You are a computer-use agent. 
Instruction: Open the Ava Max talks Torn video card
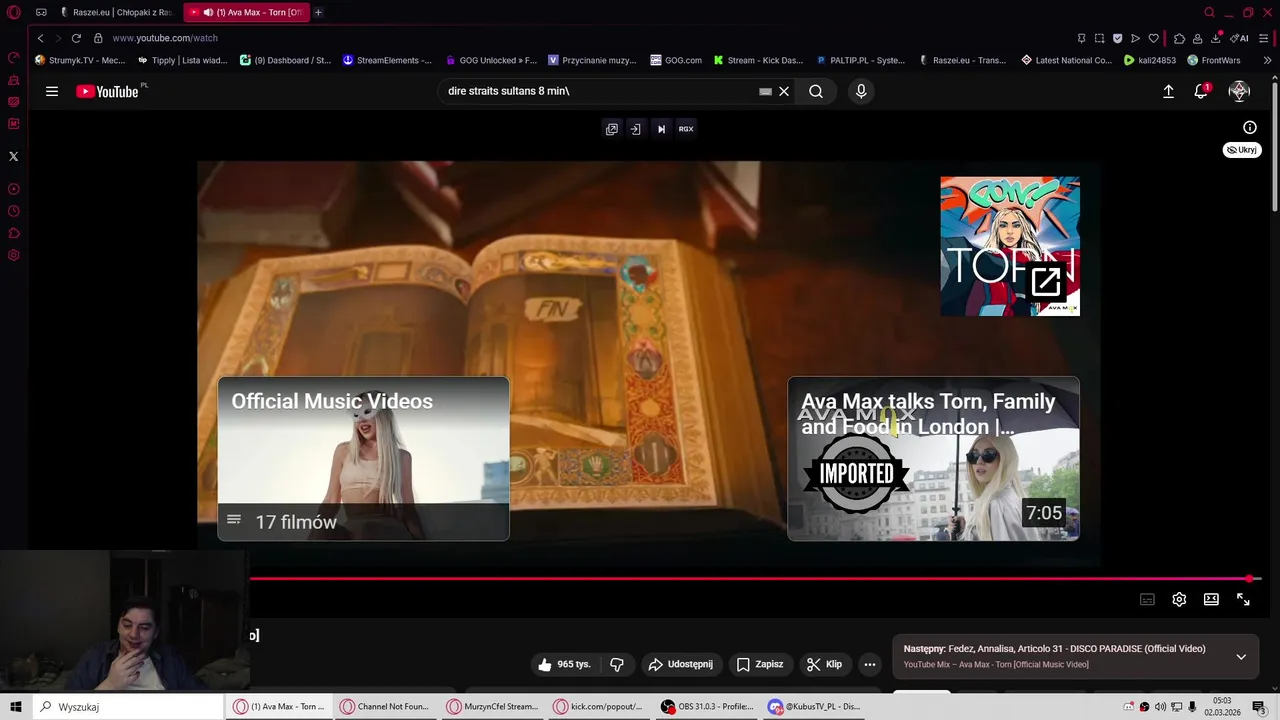point(934,458)
